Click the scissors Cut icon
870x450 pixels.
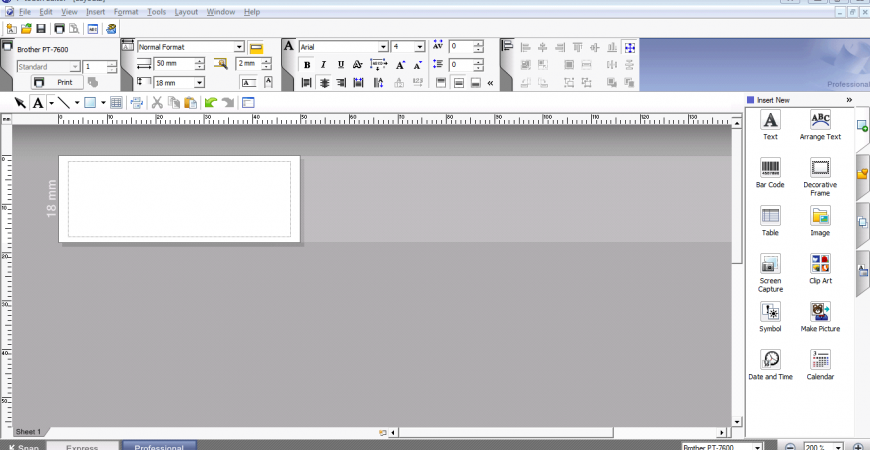click(x=157, y=103)
